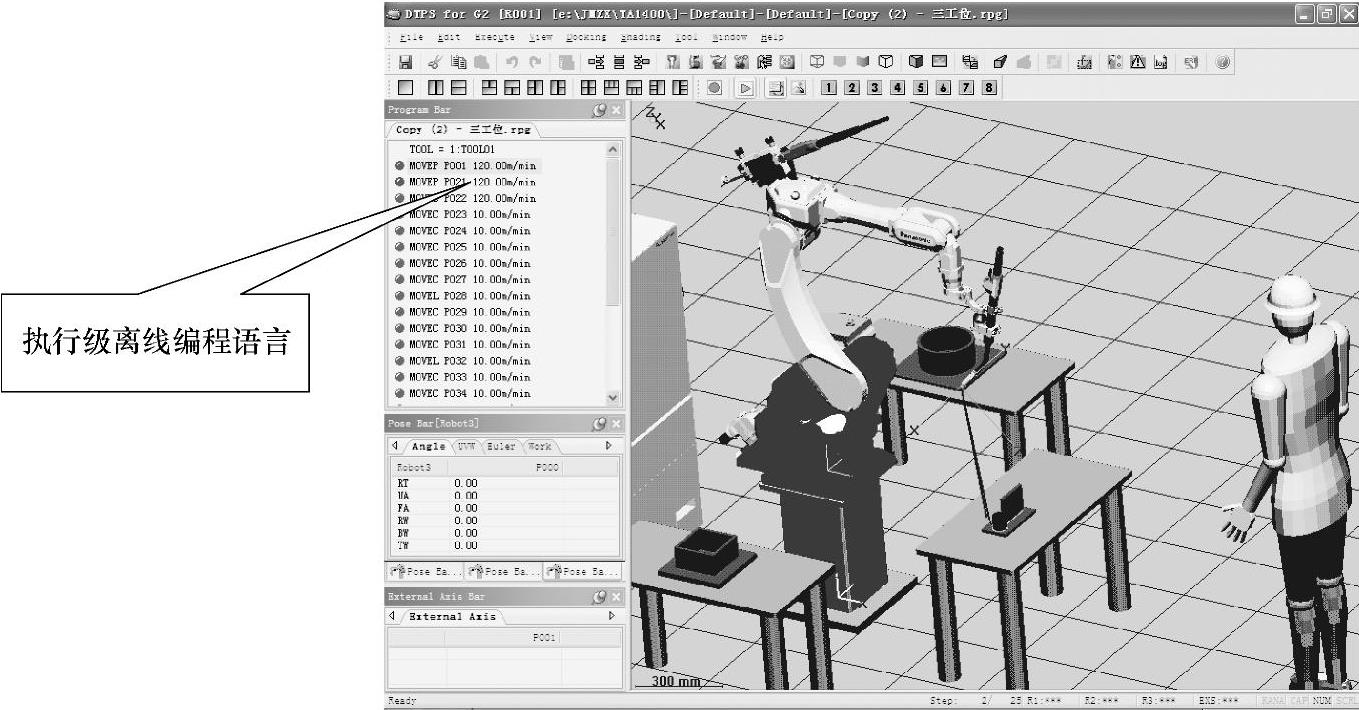Screen dimensions: 1359x710
Task: Show earlier Pose Bar tabs with left arrow
Action: click(x=394, y=446)
